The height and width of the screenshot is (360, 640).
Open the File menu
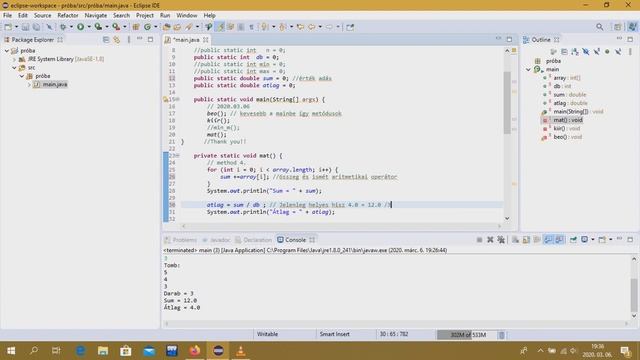(x=7, y=15)
